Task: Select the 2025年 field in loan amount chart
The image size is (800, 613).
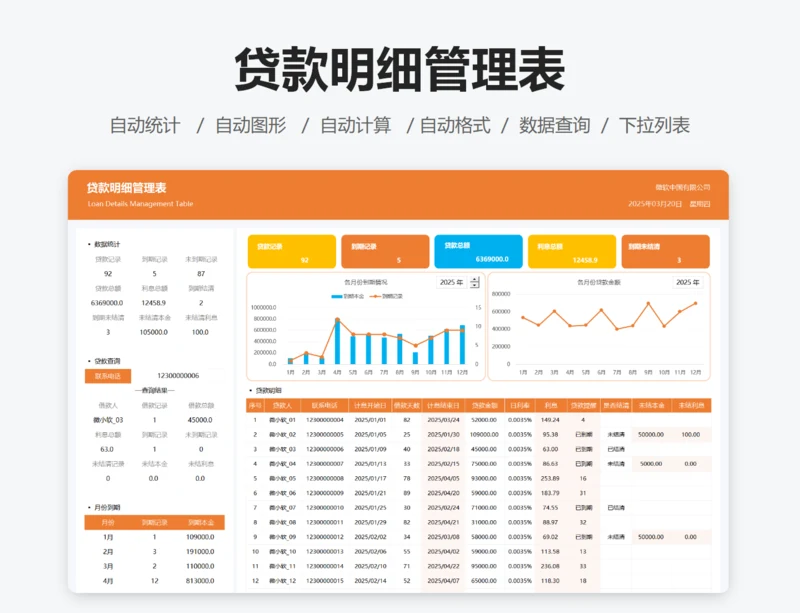Action: click(x=687, y=282)
